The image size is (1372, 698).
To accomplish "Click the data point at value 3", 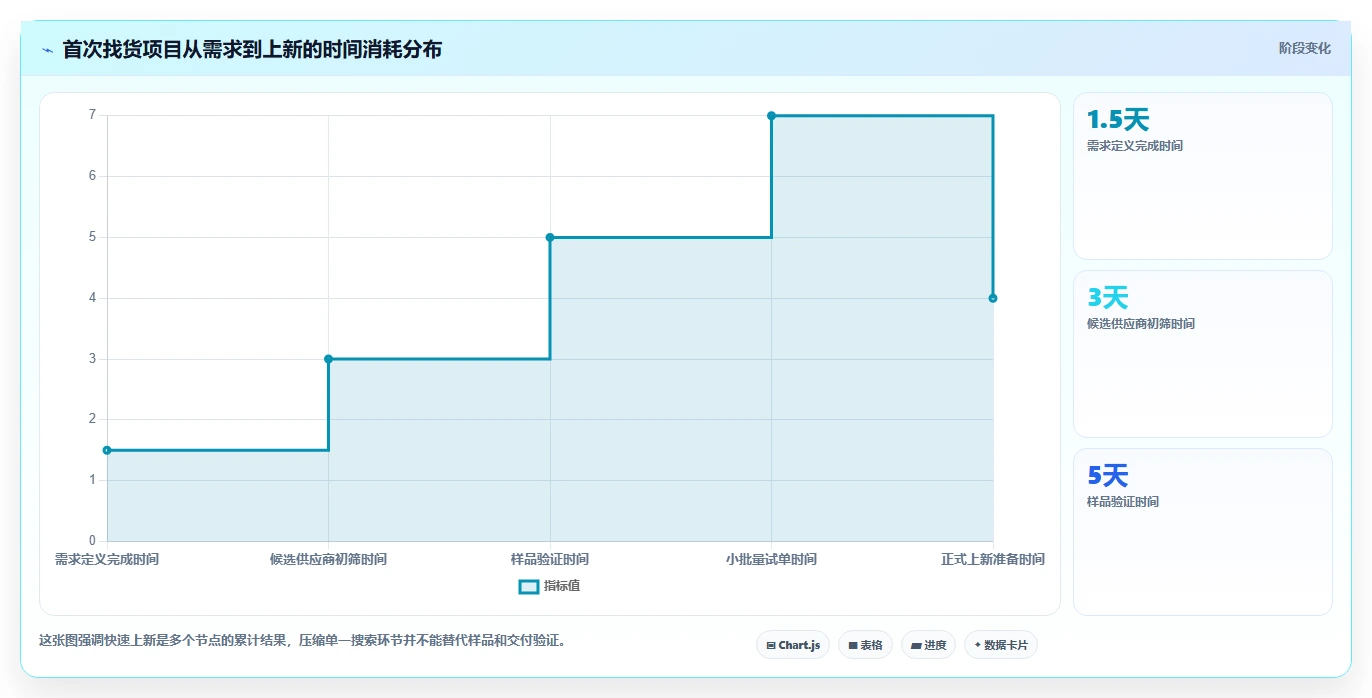I will click(328, 359).
